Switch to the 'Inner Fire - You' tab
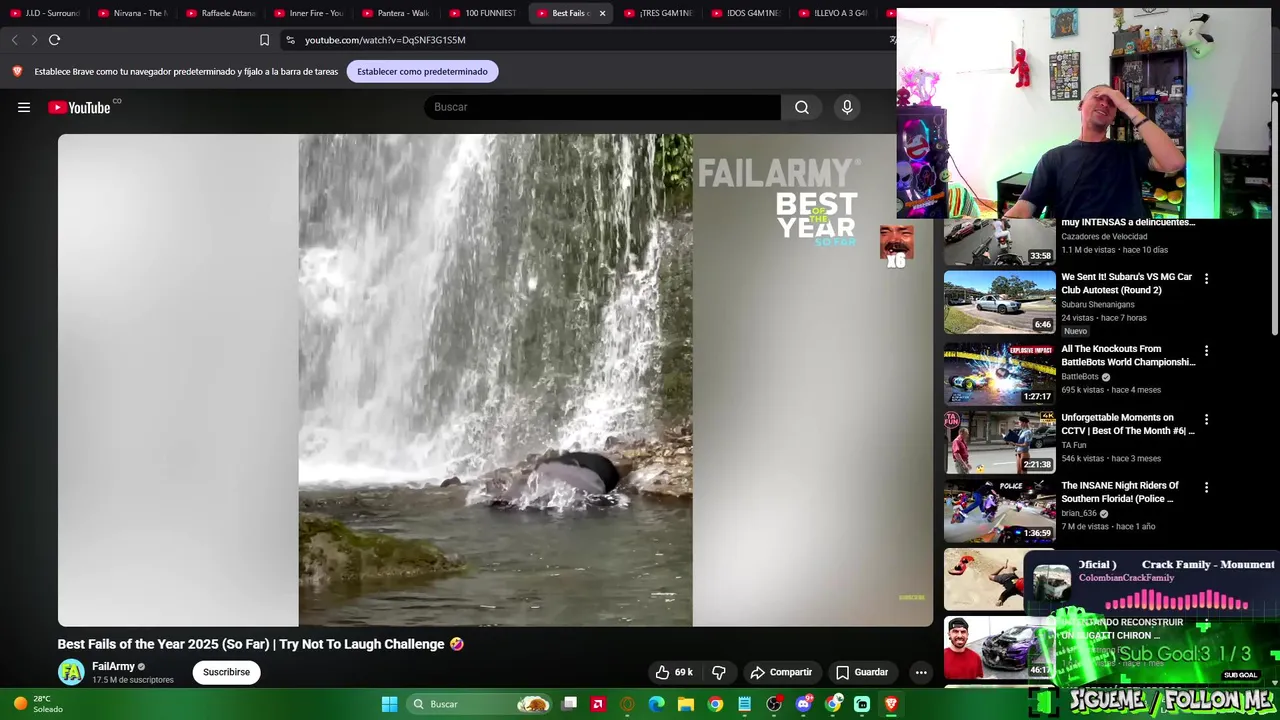 click(x=308, y=13)
